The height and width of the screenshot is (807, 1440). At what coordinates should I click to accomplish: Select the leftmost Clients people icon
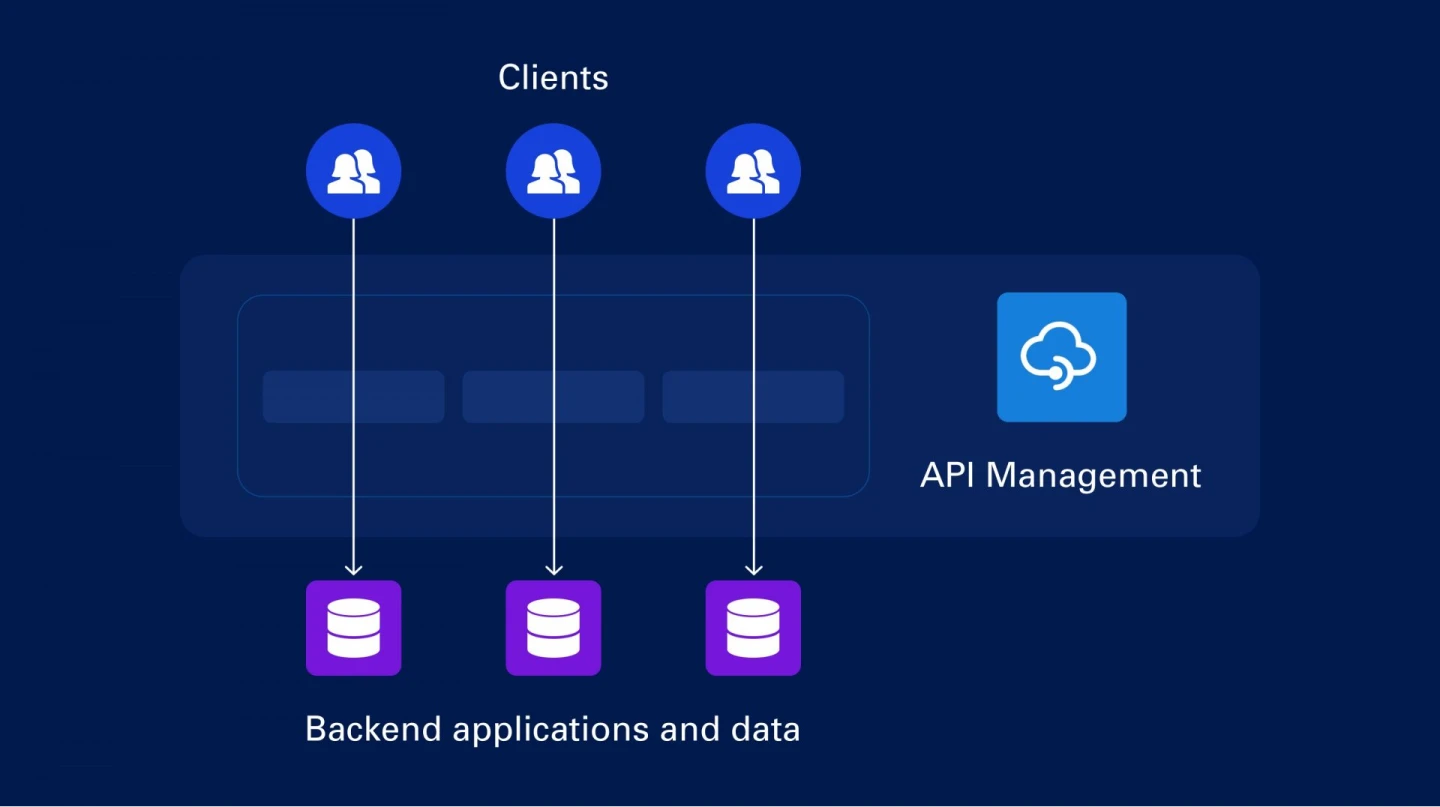pyautogui.click(x=353, y=171)
